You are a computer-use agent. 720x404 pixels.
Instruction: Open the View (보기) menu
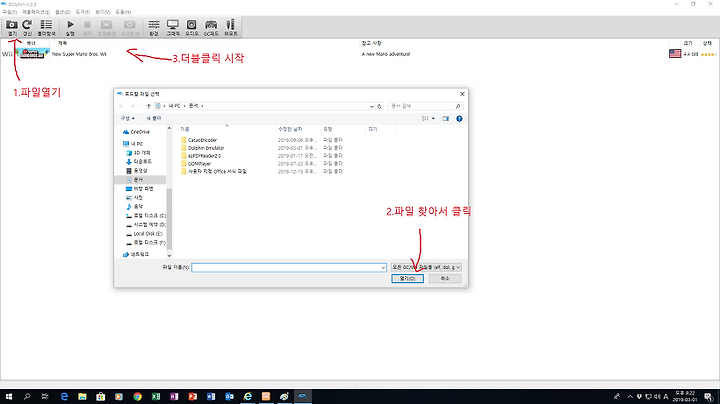pyautogui.click(x=102, y=12)
